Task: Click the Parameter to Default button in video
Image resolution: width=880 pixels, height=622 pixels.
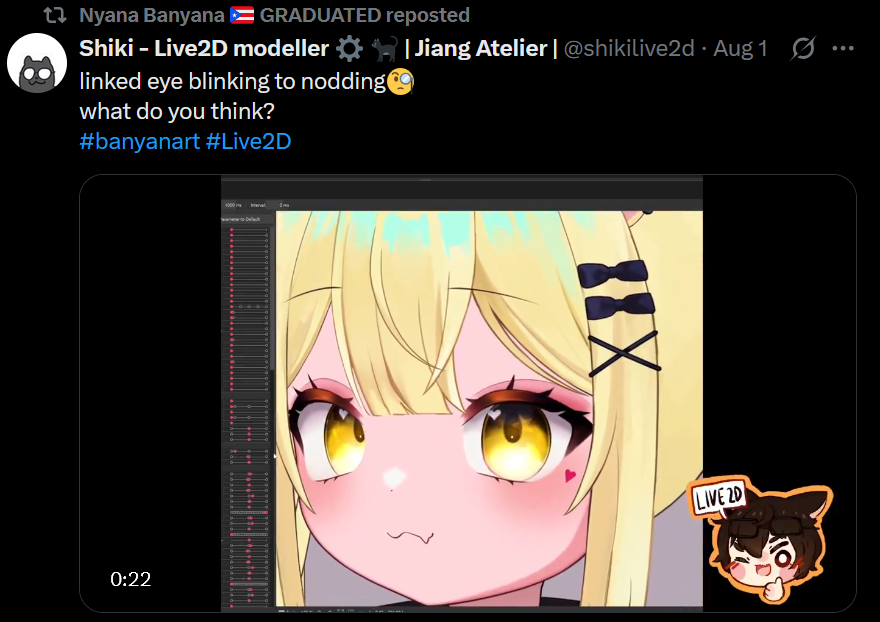Action: (242, 219)
